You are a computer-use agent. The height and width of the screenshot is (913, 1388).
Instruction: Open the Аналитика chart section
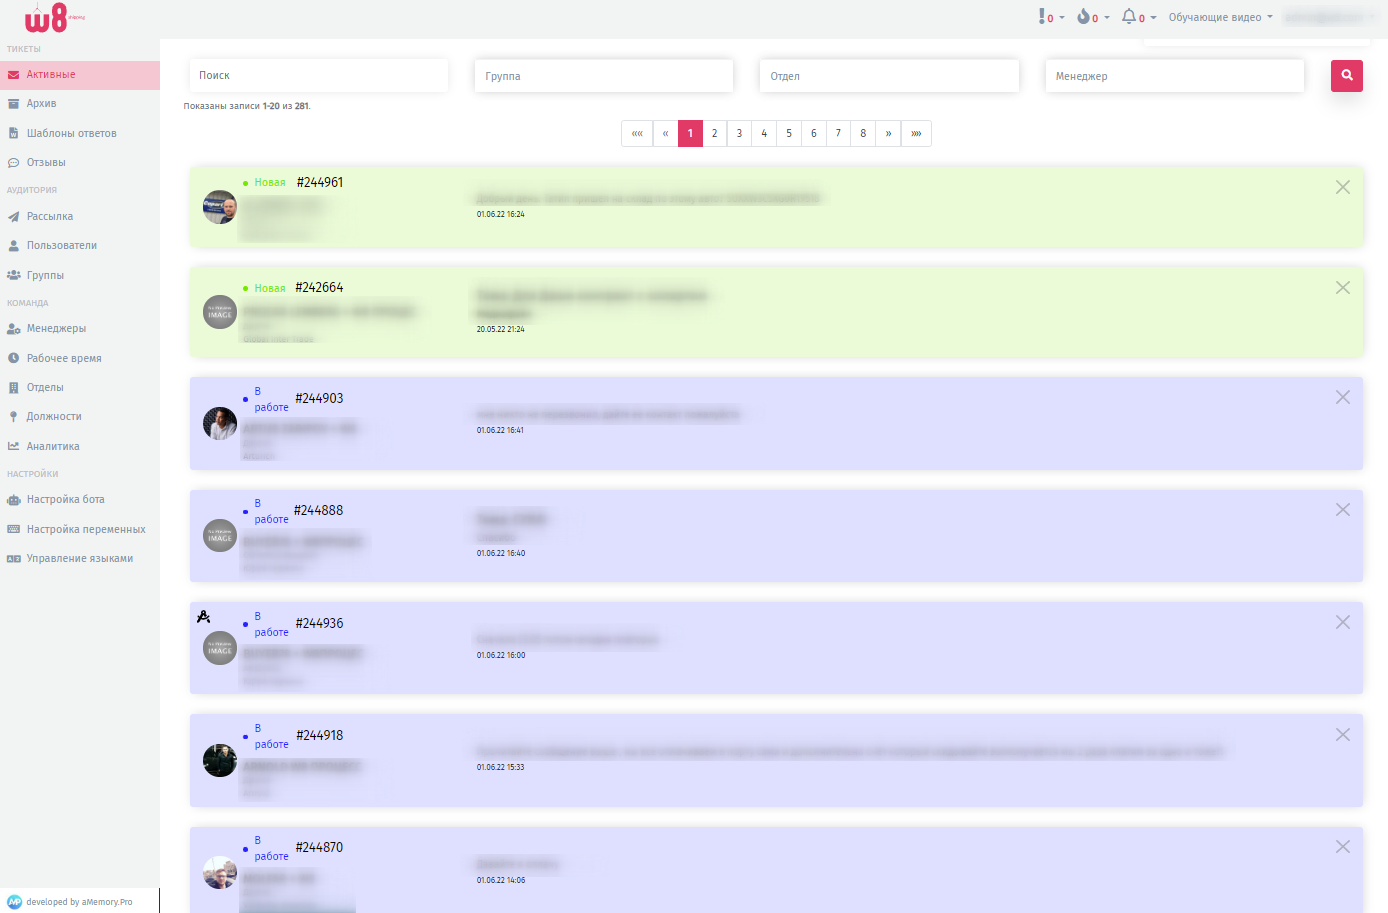(x=80, y=446)
